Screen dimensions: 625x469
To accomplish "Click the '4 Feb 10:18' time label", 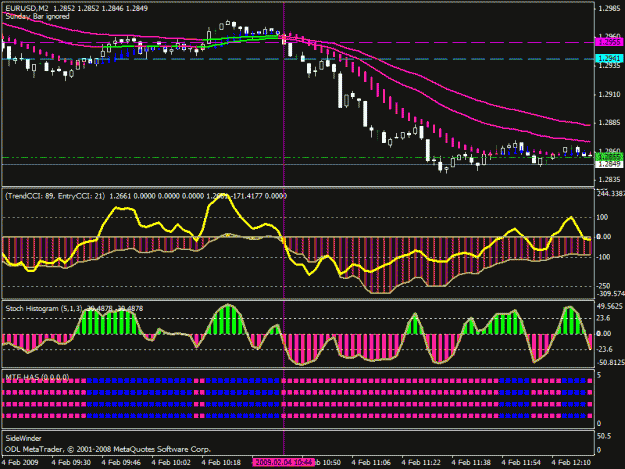I will coord(221,462).
